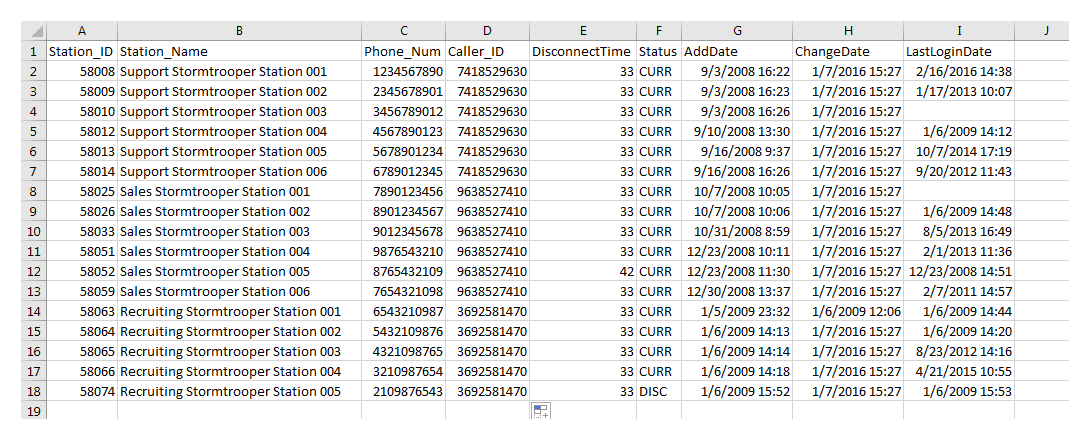1084x436 pixels.
Task: Select column E header
Action: coord(583,31)
